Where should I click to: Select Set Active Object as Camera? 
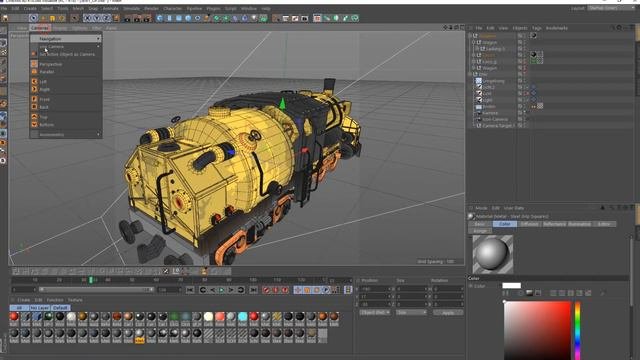click(x=66, y=54)
